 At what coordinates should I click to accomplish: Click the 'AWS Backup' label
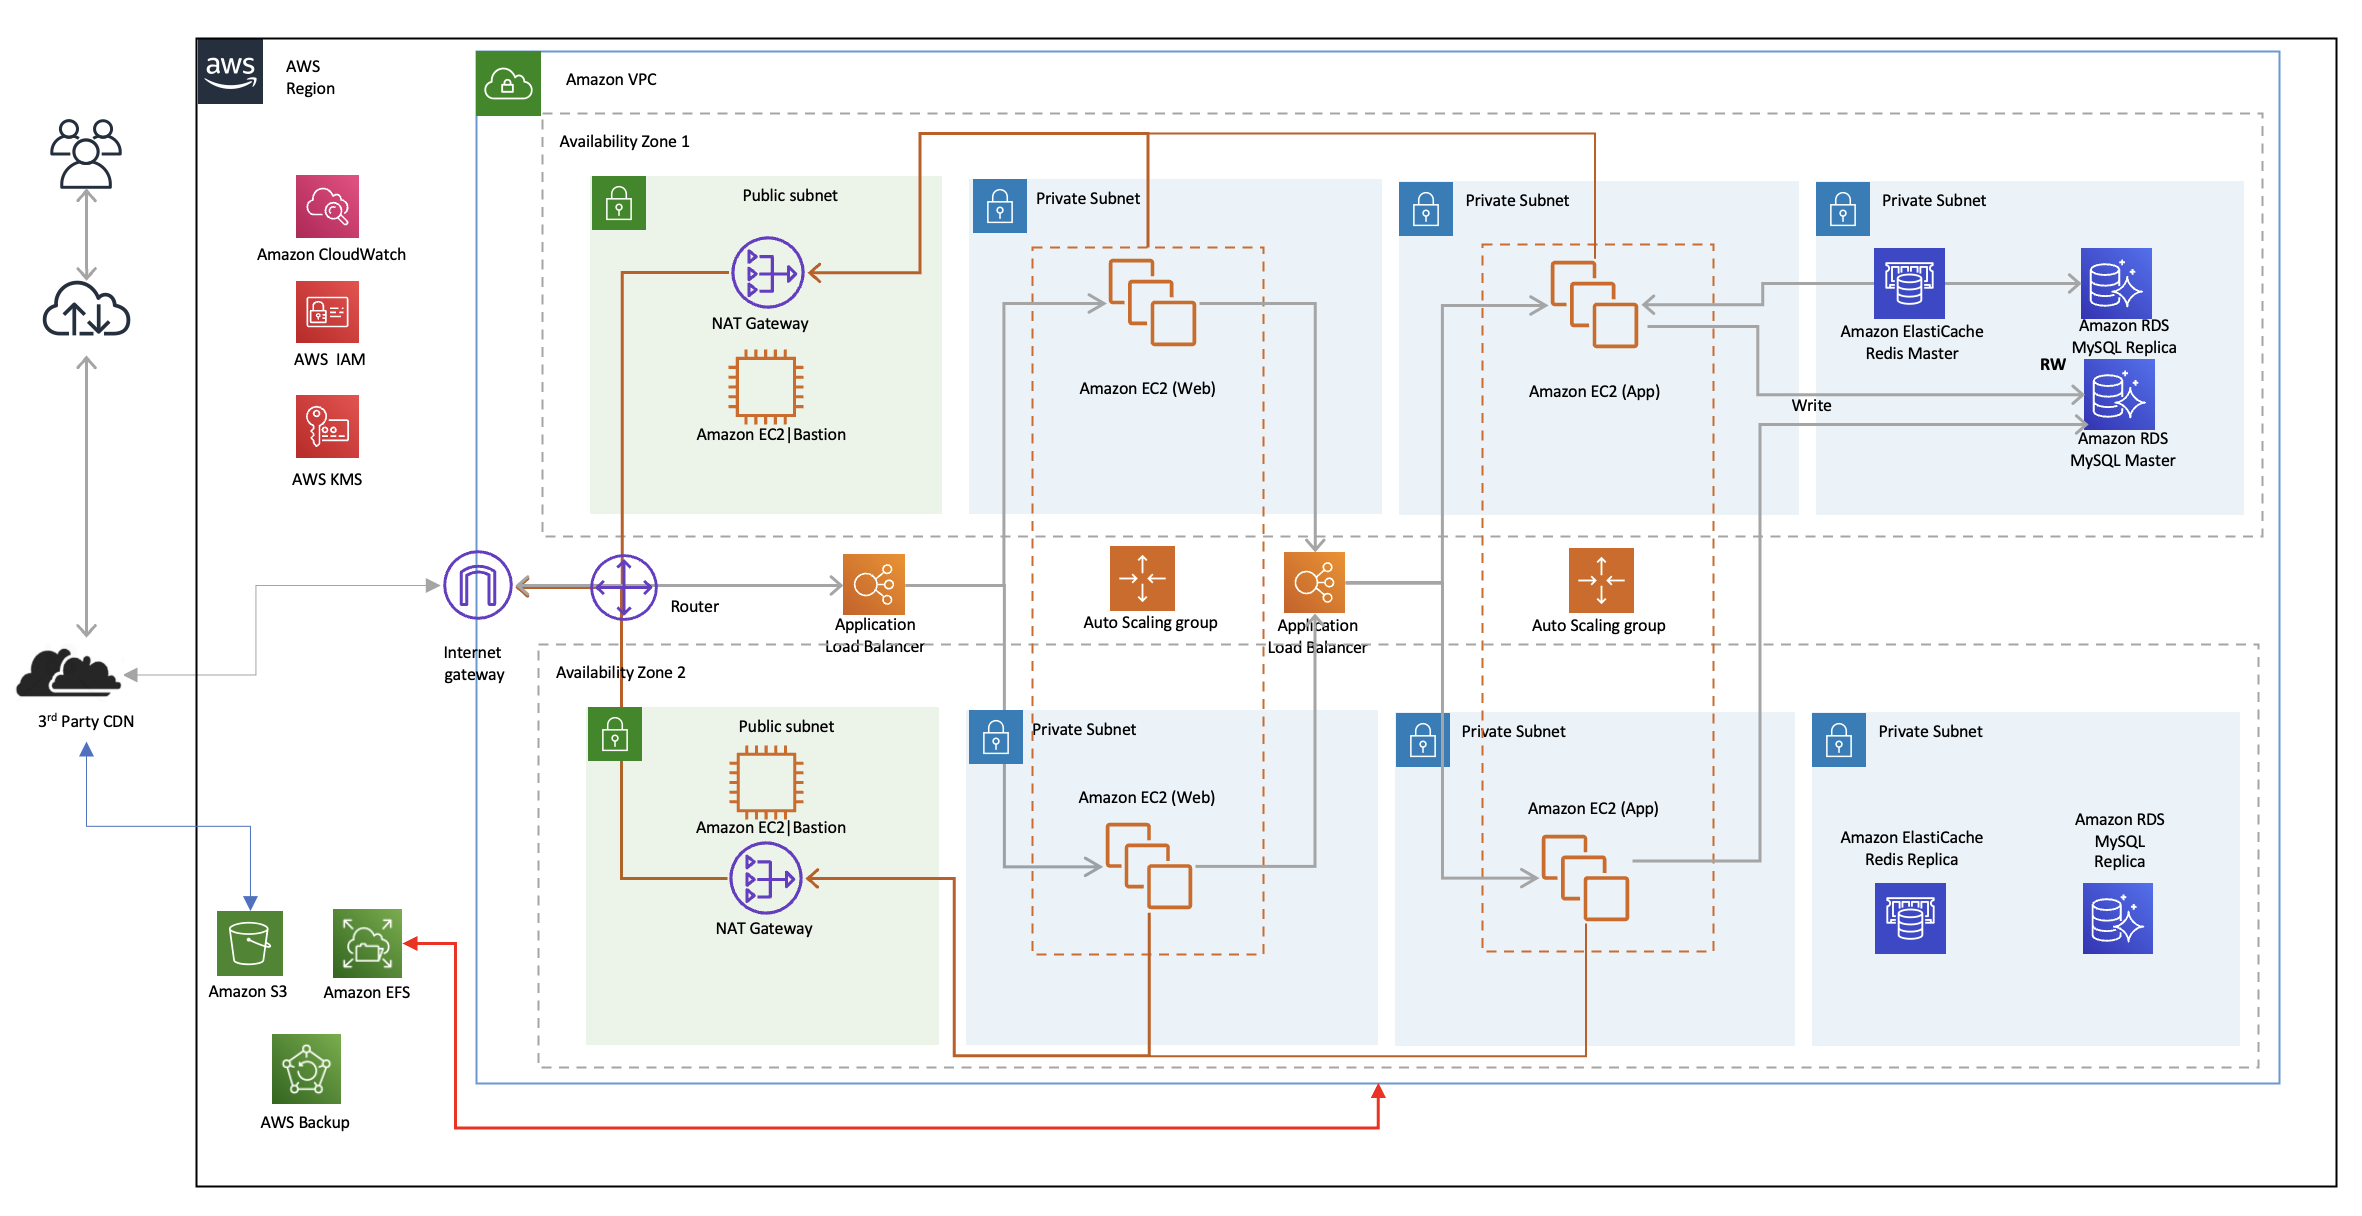point(305,1122)
